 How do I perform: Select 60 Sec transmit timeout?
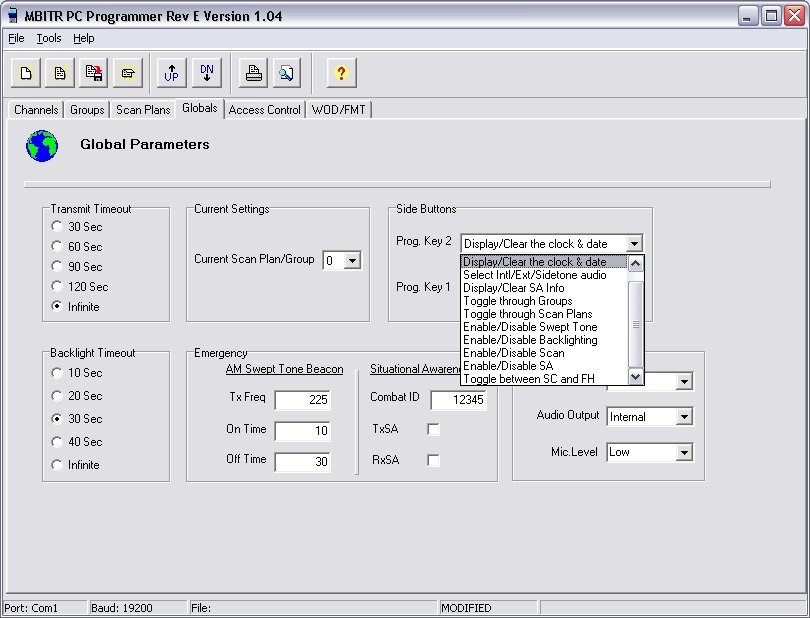(x=57, y=247)
